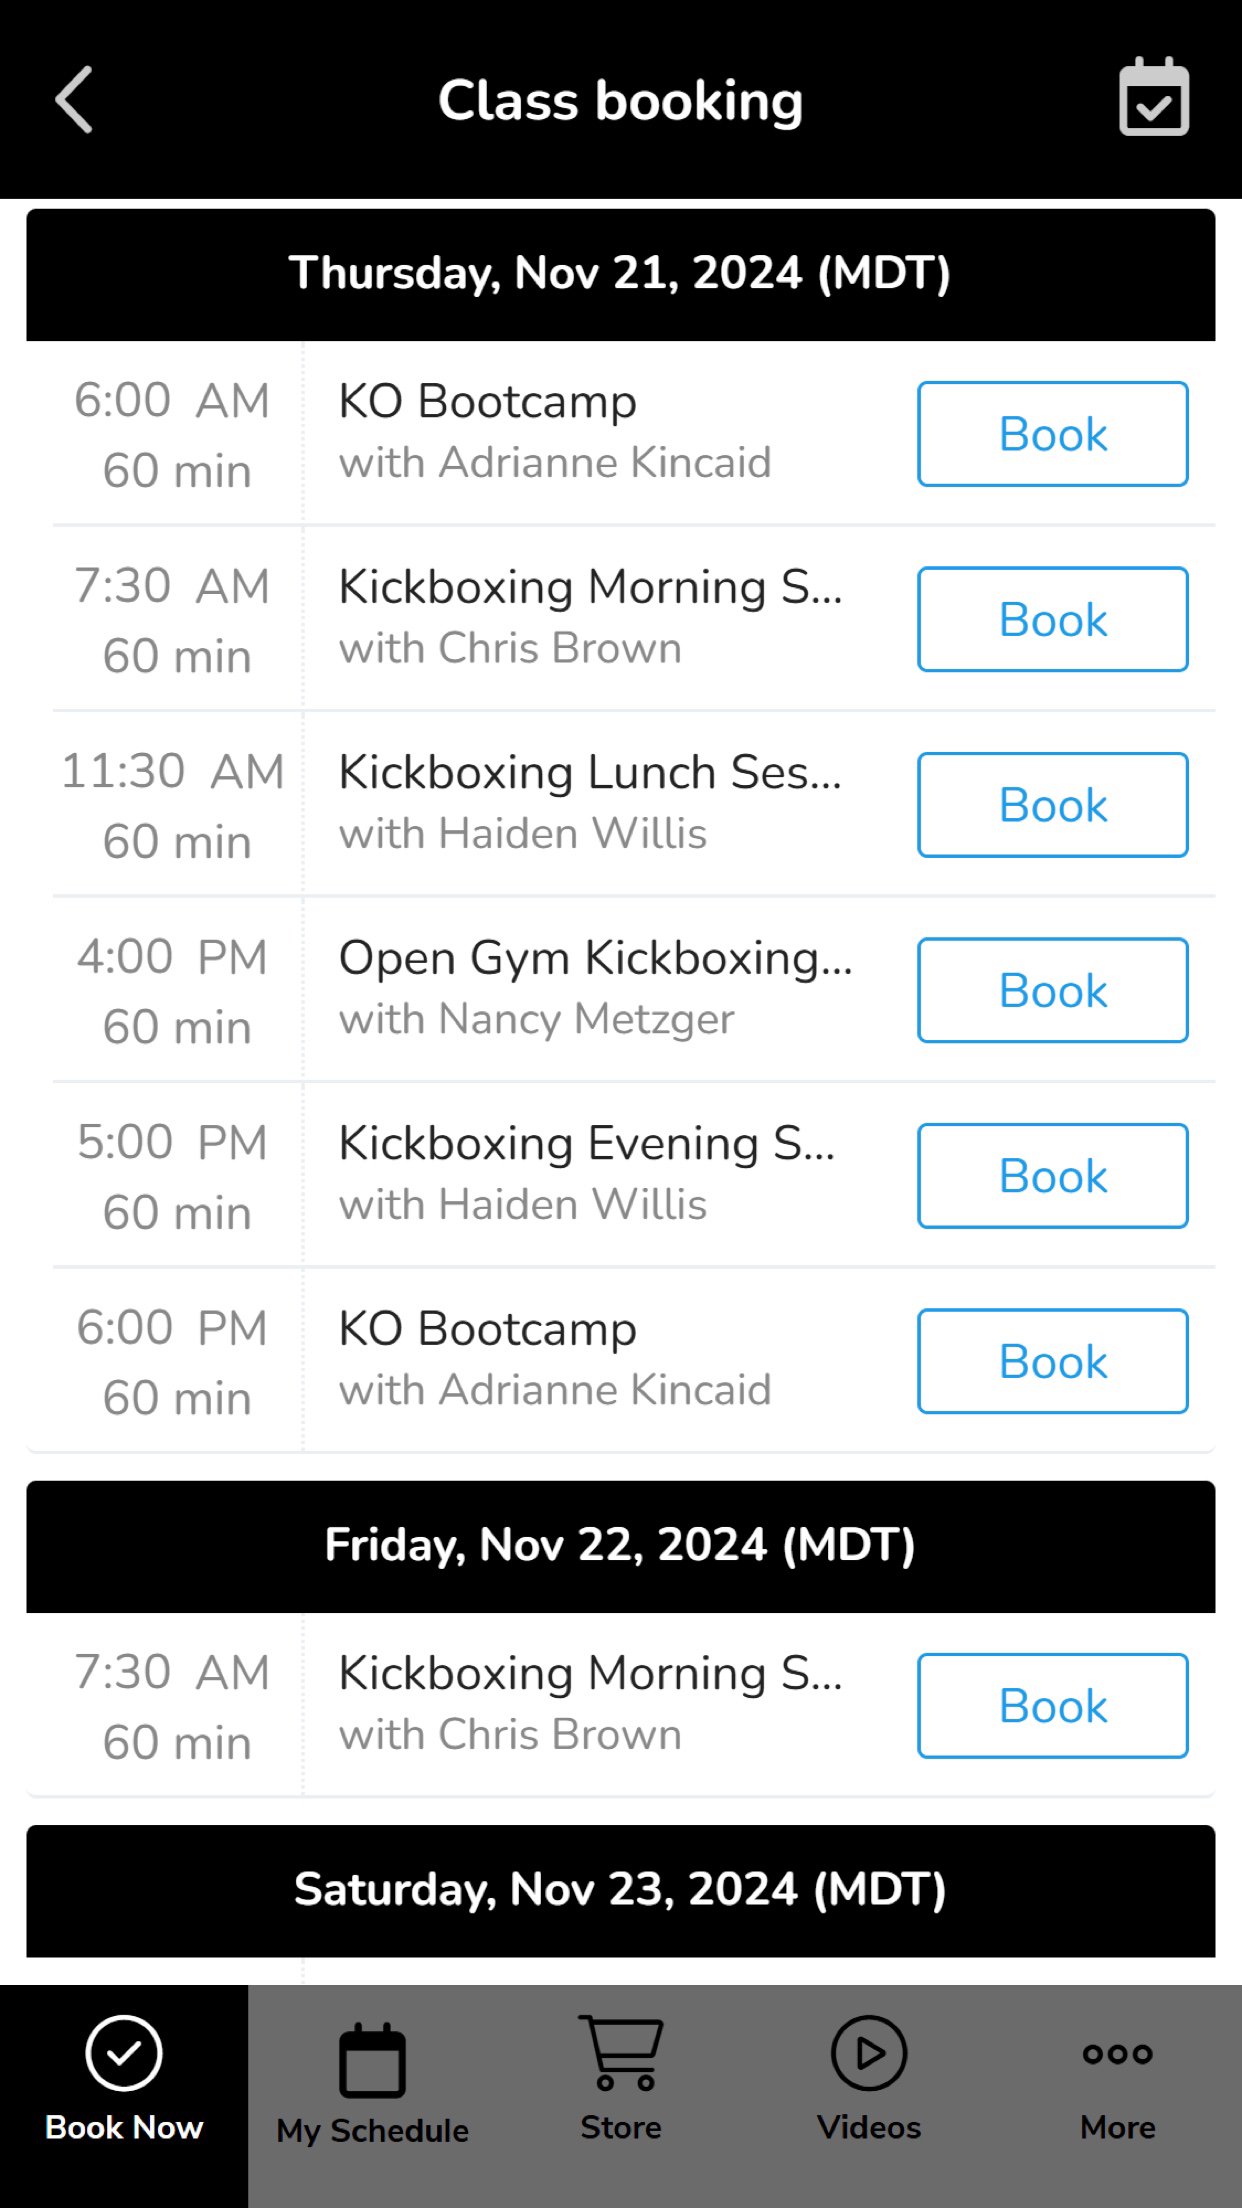Tap the back arrow icon
The height and width of the screenshot is (2208, 1242).
tap(74, 100)
